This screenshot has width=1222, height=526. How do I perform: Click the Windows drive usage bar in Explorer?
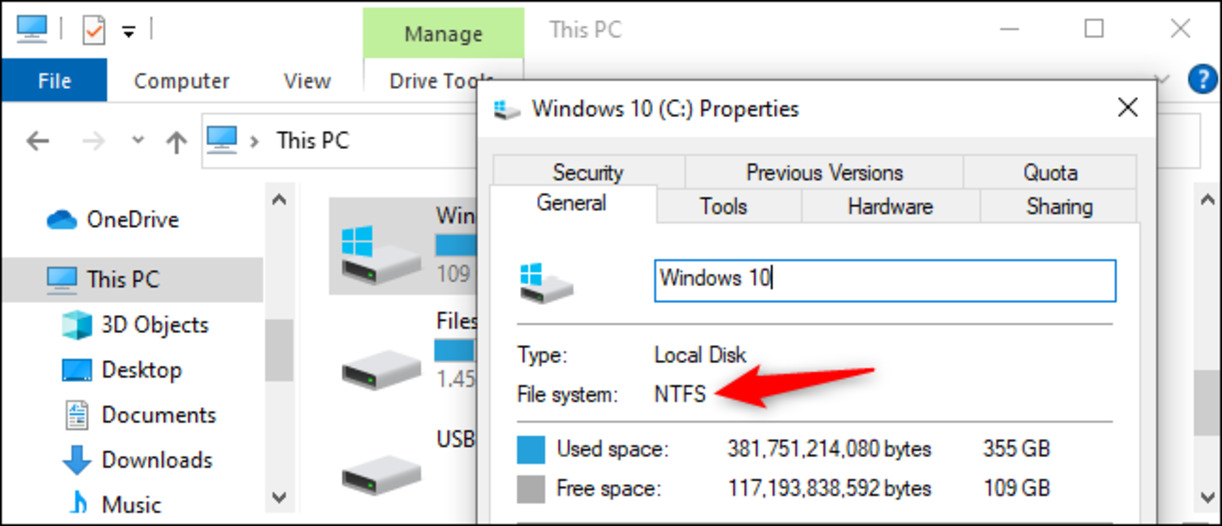click(457, 246)
